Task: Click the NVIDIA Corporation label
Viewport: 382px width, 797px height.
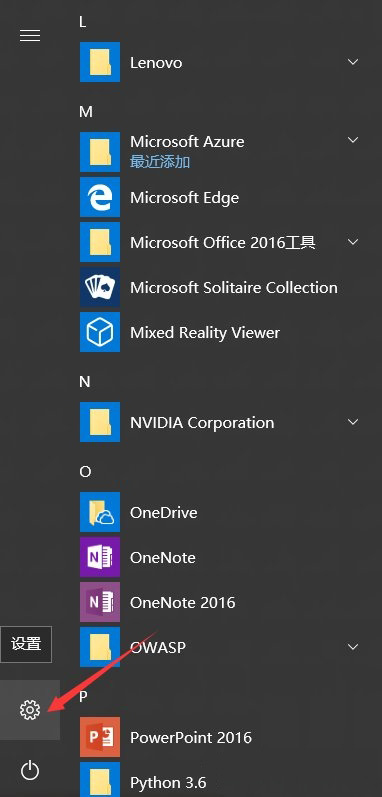Action: (202, 423)
